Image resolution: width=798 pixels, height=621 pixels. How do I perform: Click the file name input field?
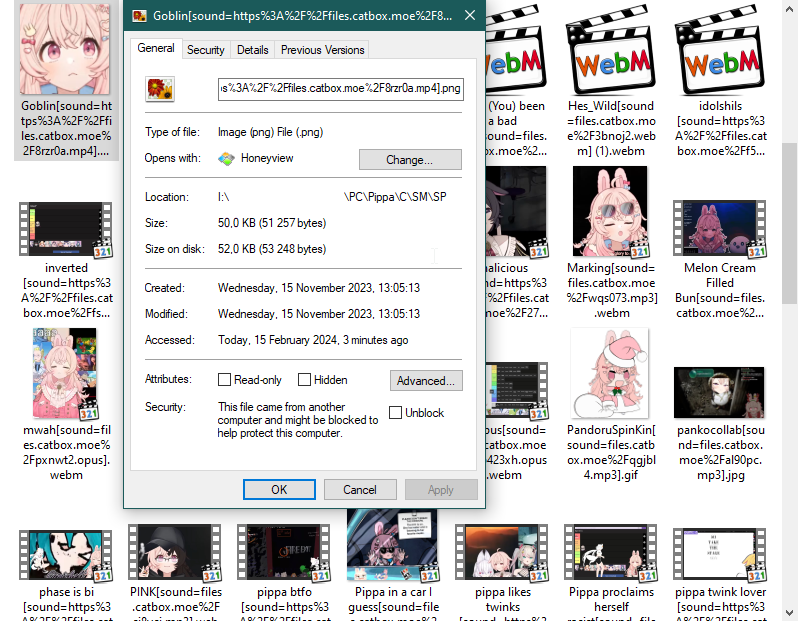click(340, 89)
